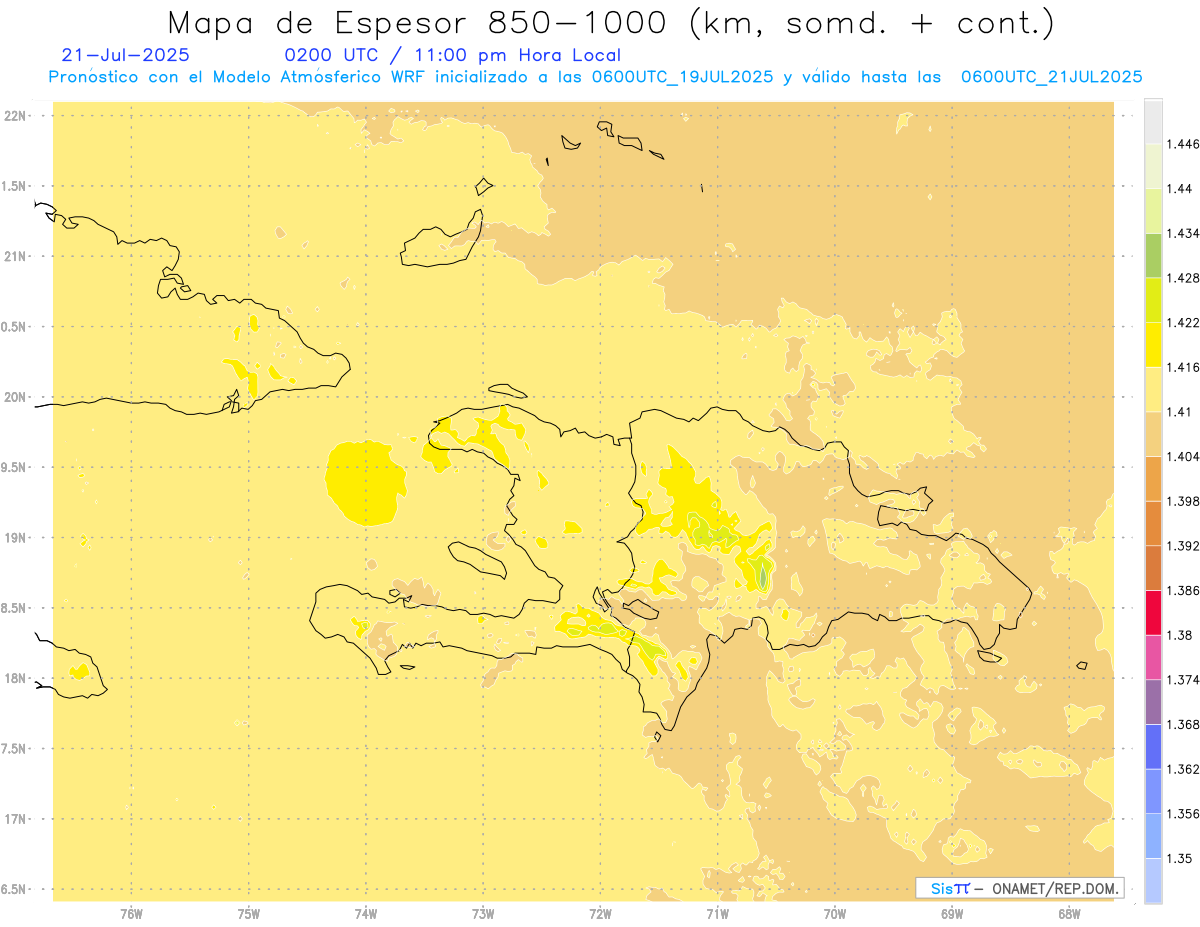Click the "22N" latitude label

click(14, 115)
